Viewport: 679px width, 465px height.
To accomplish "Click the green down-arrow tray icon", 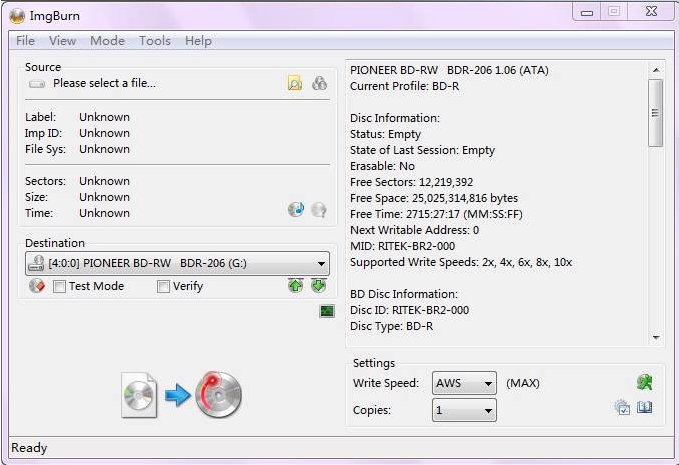I will click(319, 285).
